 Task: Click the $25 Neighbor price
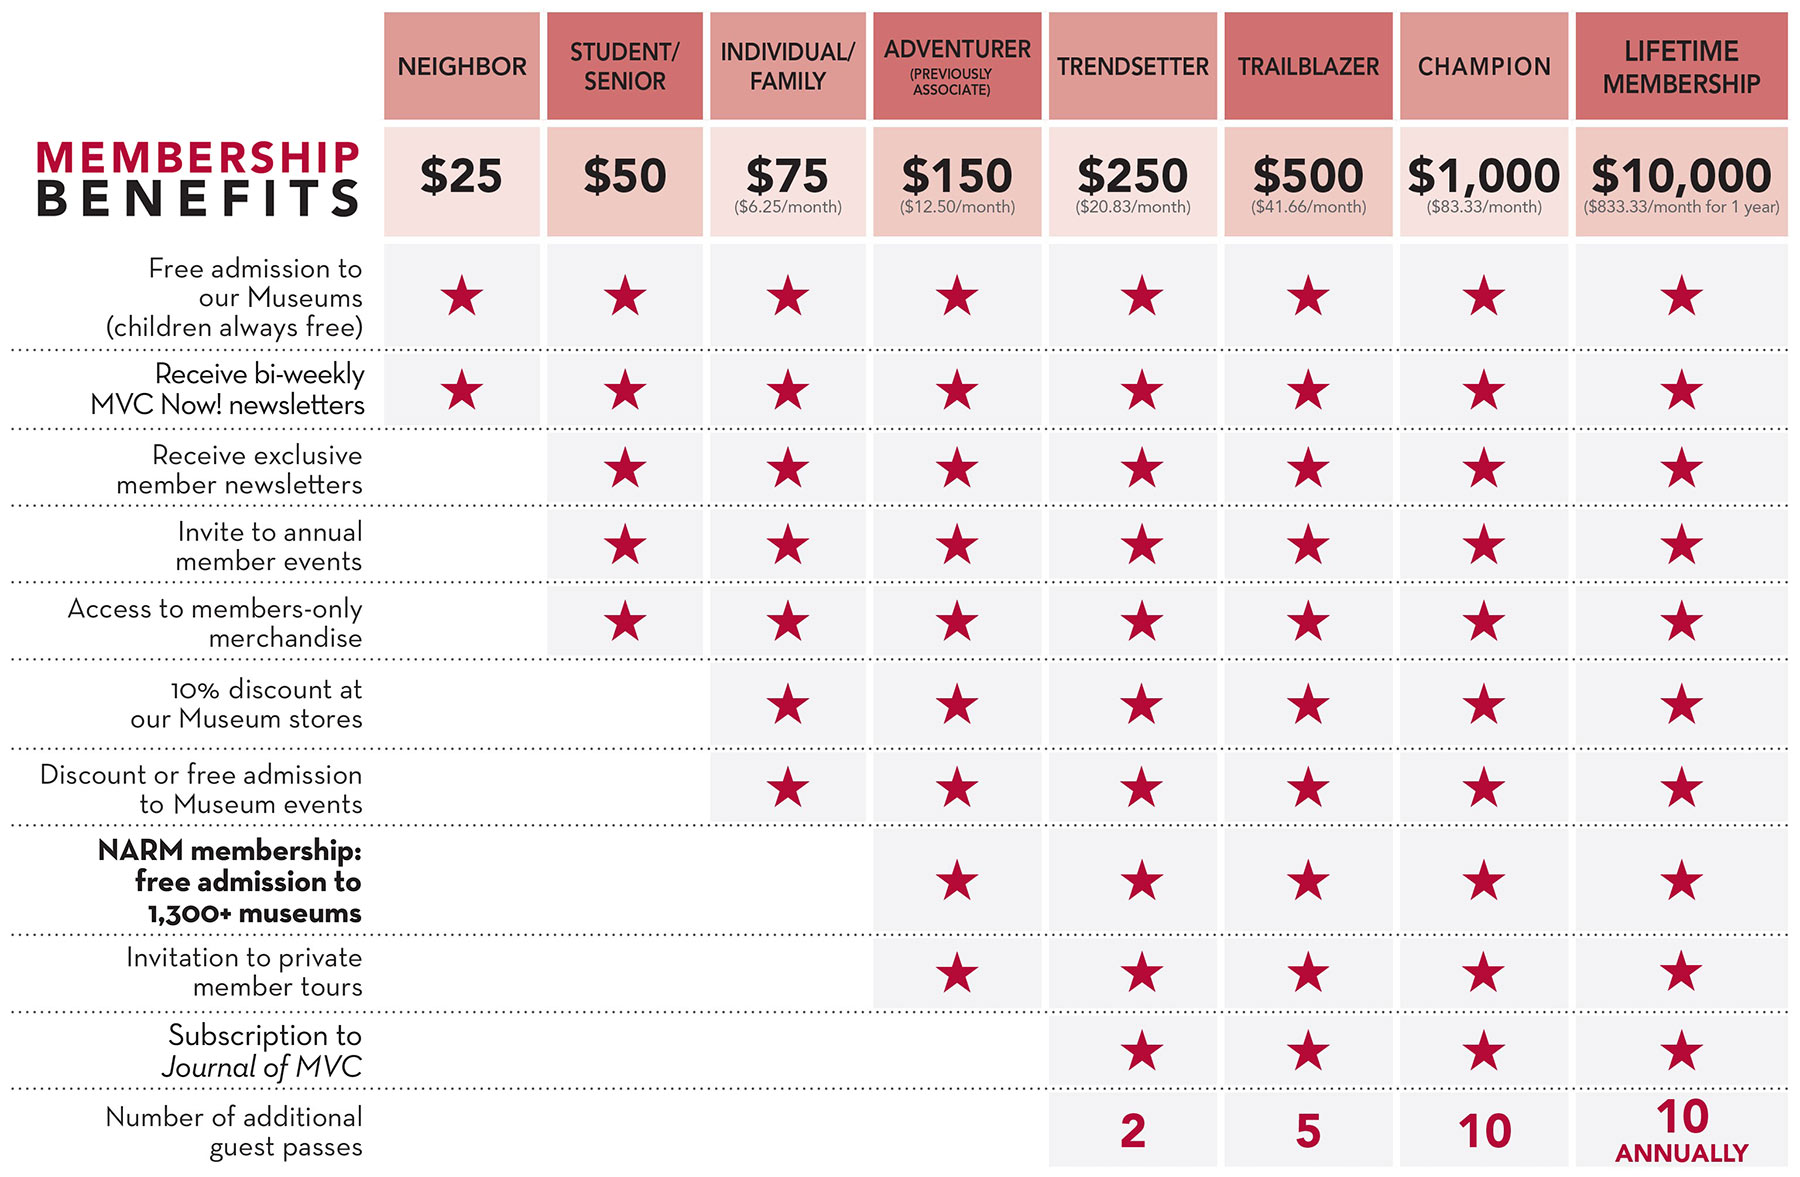coord(461,177)
